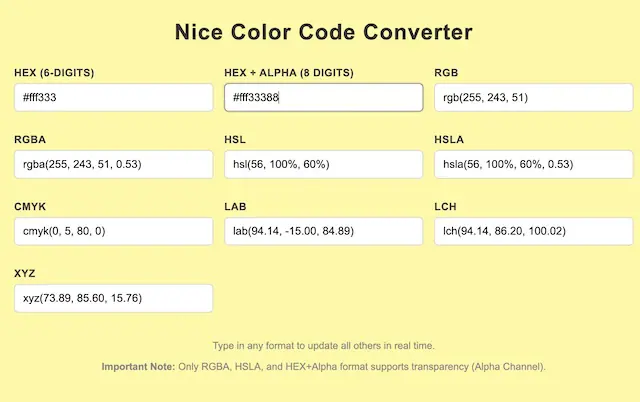The width and height of the screenshot is (640, 402).
Task: Click the LCH value field
Action: point(533,231)
